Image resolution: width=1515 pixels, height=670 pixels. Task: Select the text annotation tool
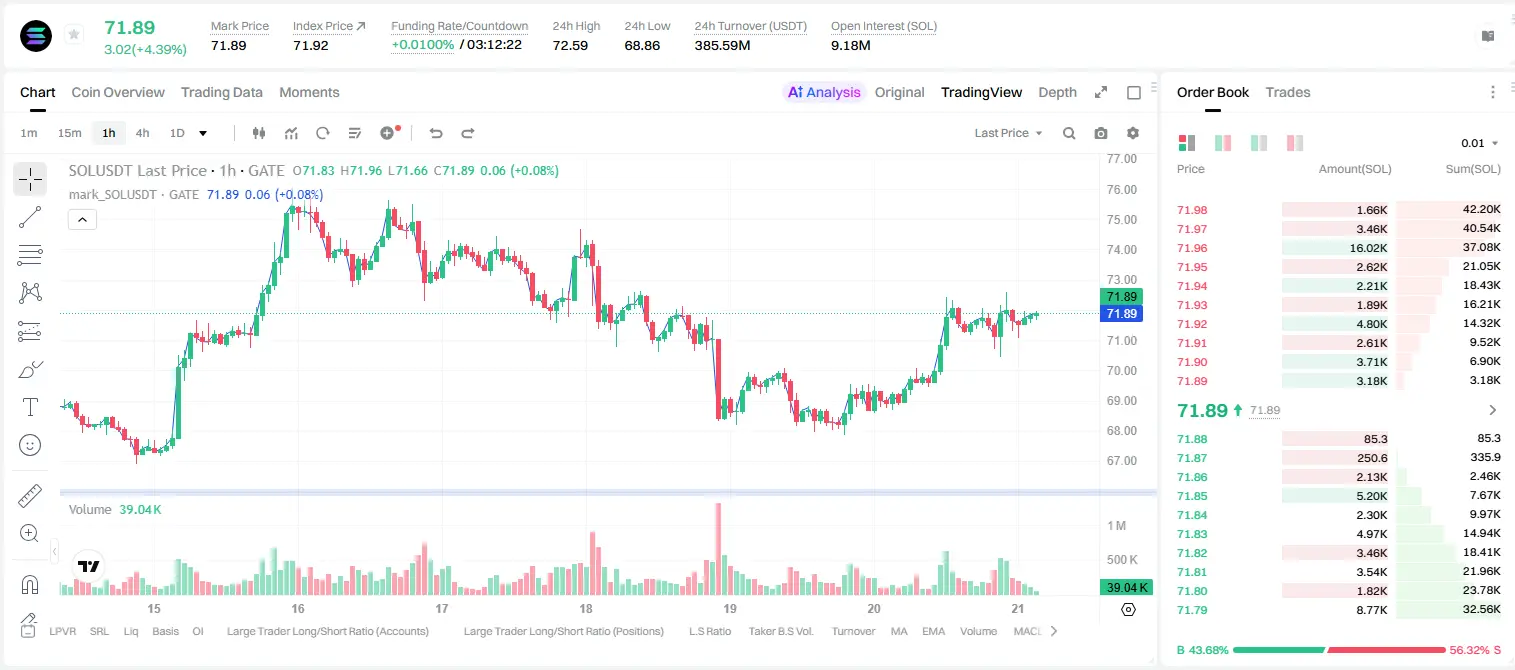[30, 407]
